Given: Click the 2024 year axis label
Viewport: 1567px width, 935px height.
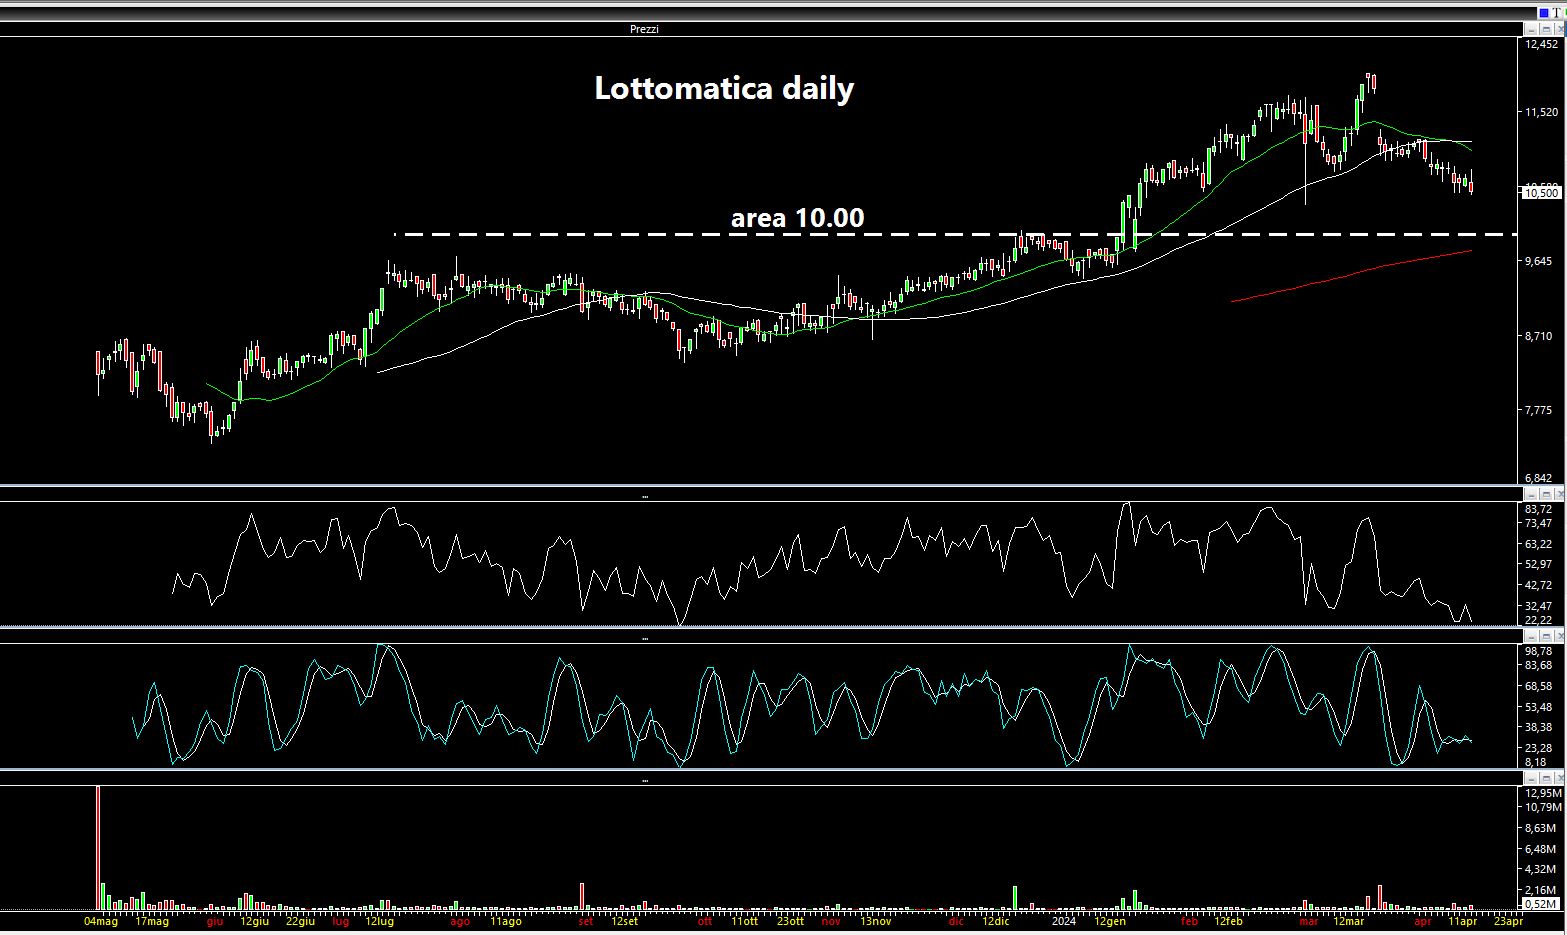Looking at the screenshot, I should tap(1062, 921).
